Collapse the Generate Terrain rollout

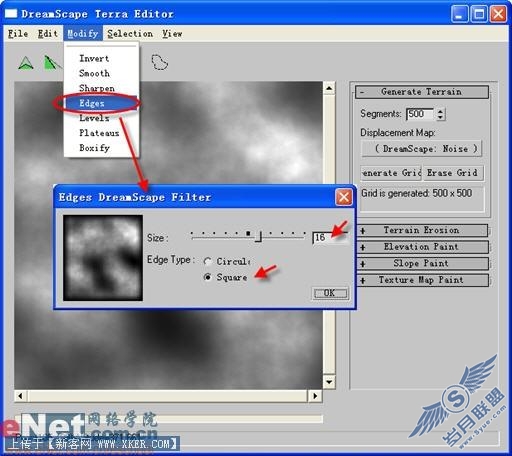click(422, 92)
